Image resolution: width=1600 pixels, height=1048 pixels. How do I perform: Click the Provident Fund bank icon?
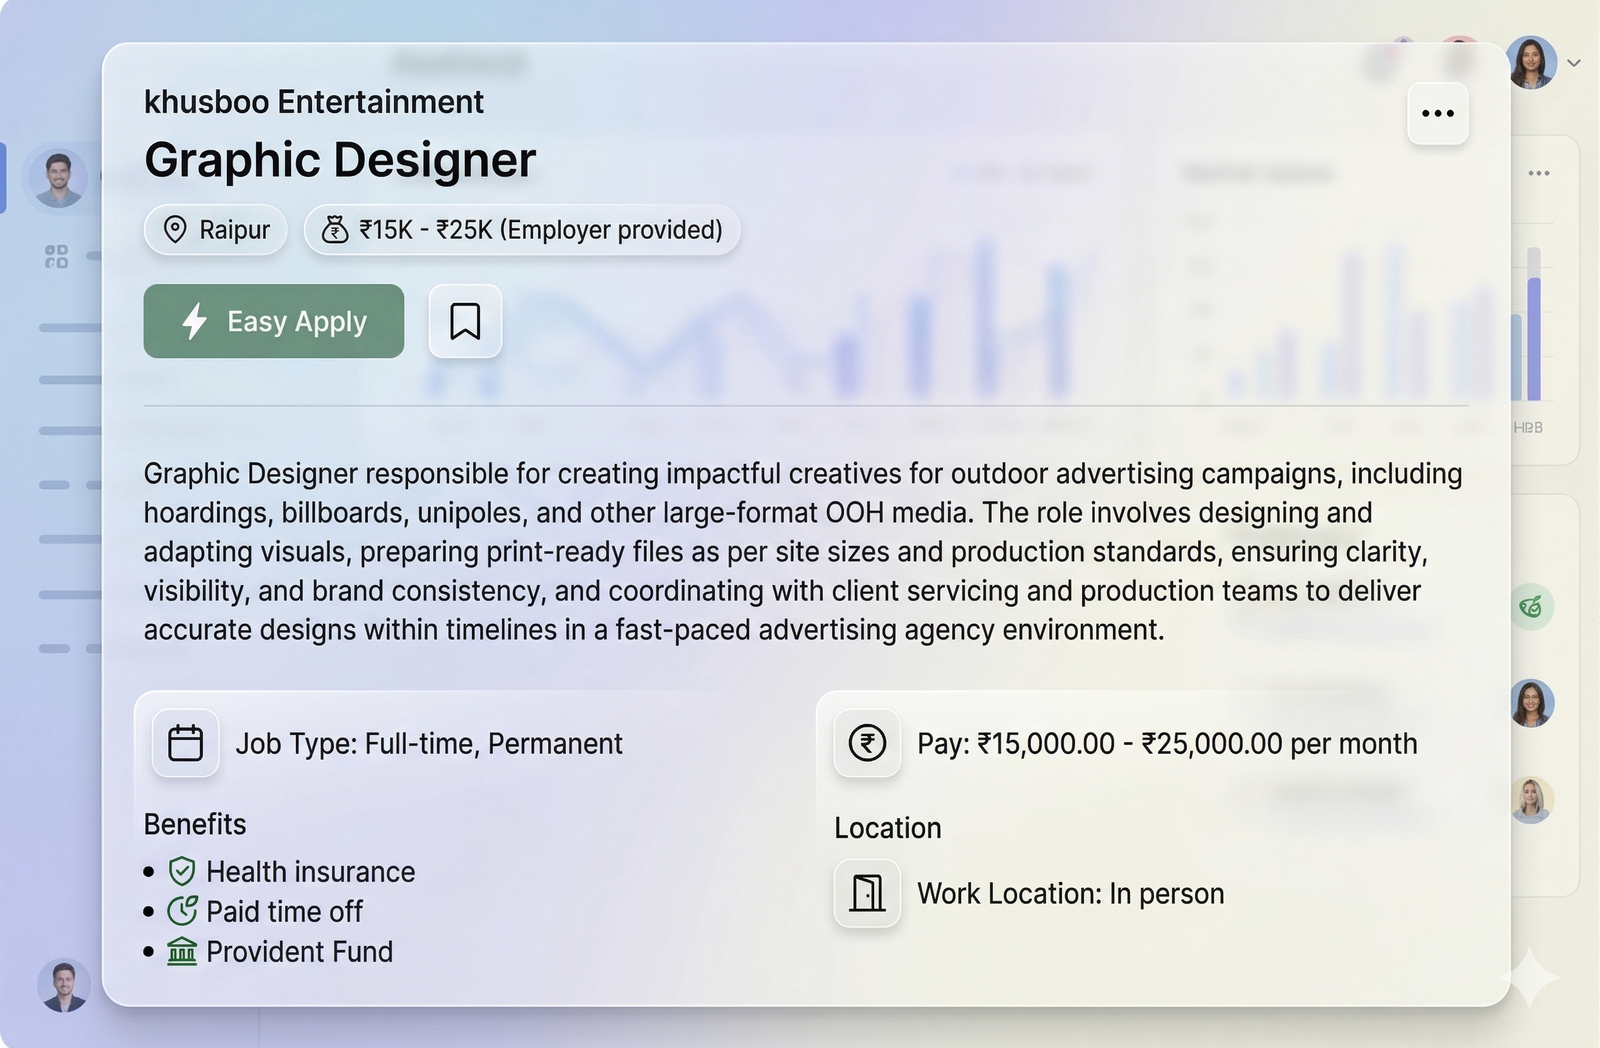point(181,951)
